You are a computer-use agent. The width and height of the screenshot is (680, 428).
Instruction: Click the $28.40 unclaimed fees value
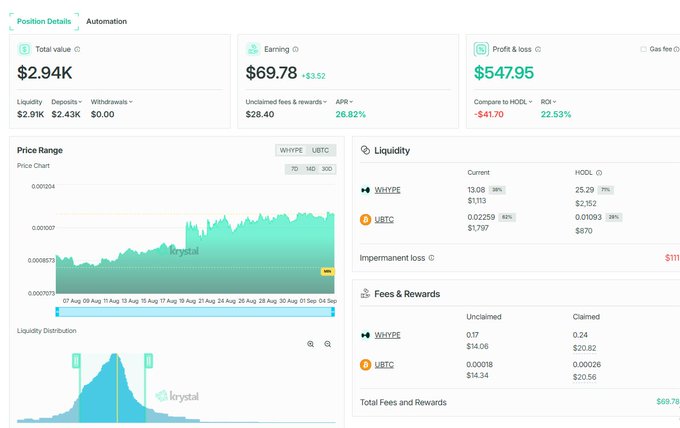pyautogui.click(x=260, y=114)
